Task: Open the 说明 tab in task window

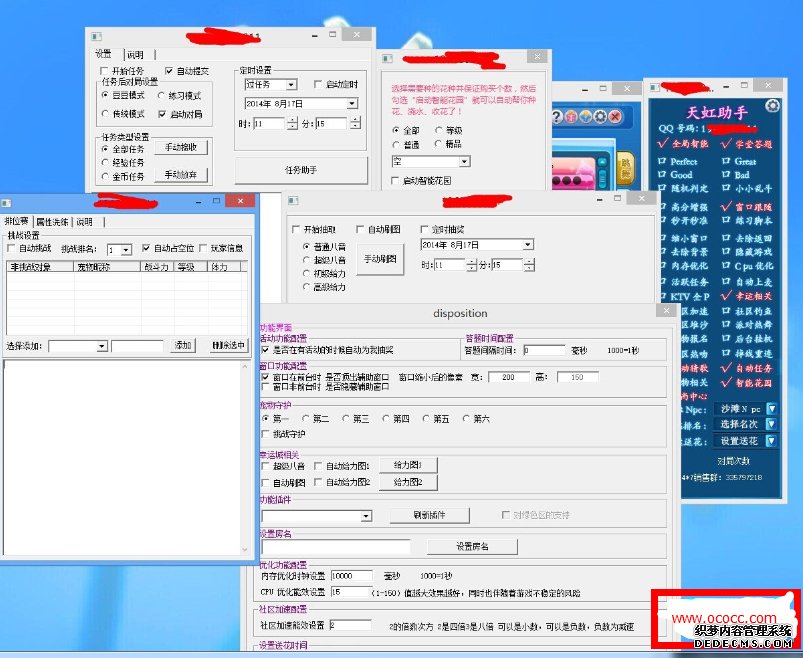Action: point(136,55)
